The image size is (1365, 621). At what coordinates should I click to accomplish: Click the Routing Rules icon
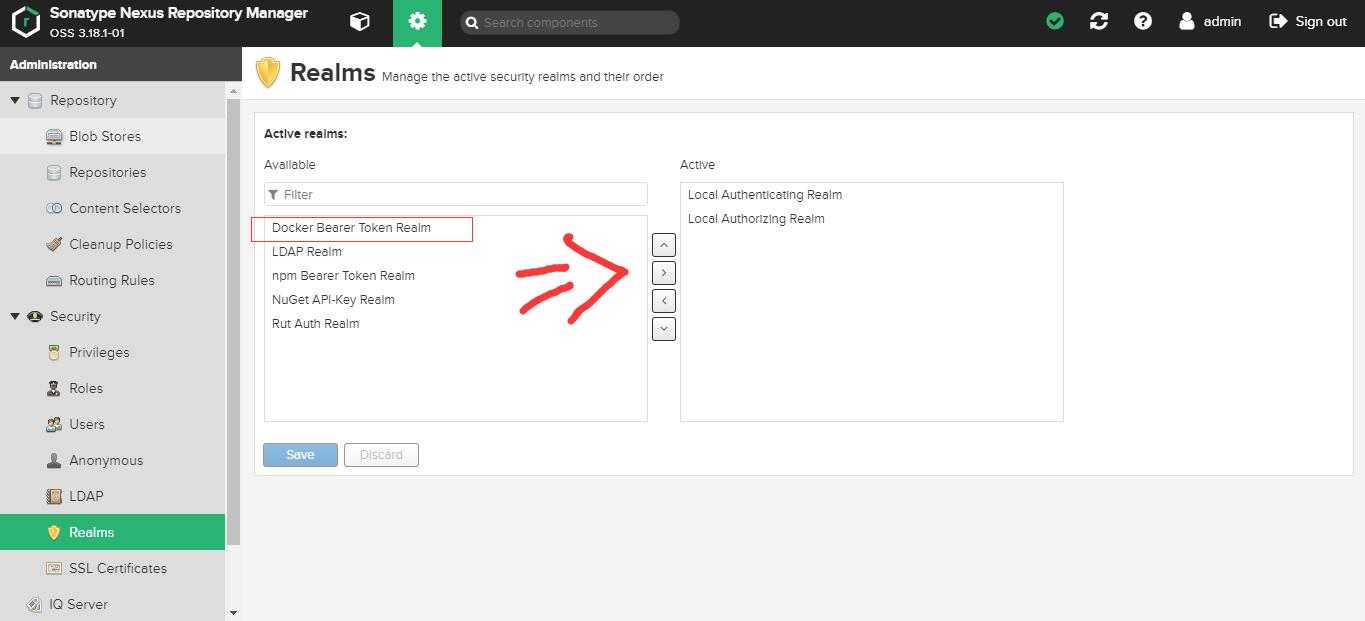[x=54, y=280]
